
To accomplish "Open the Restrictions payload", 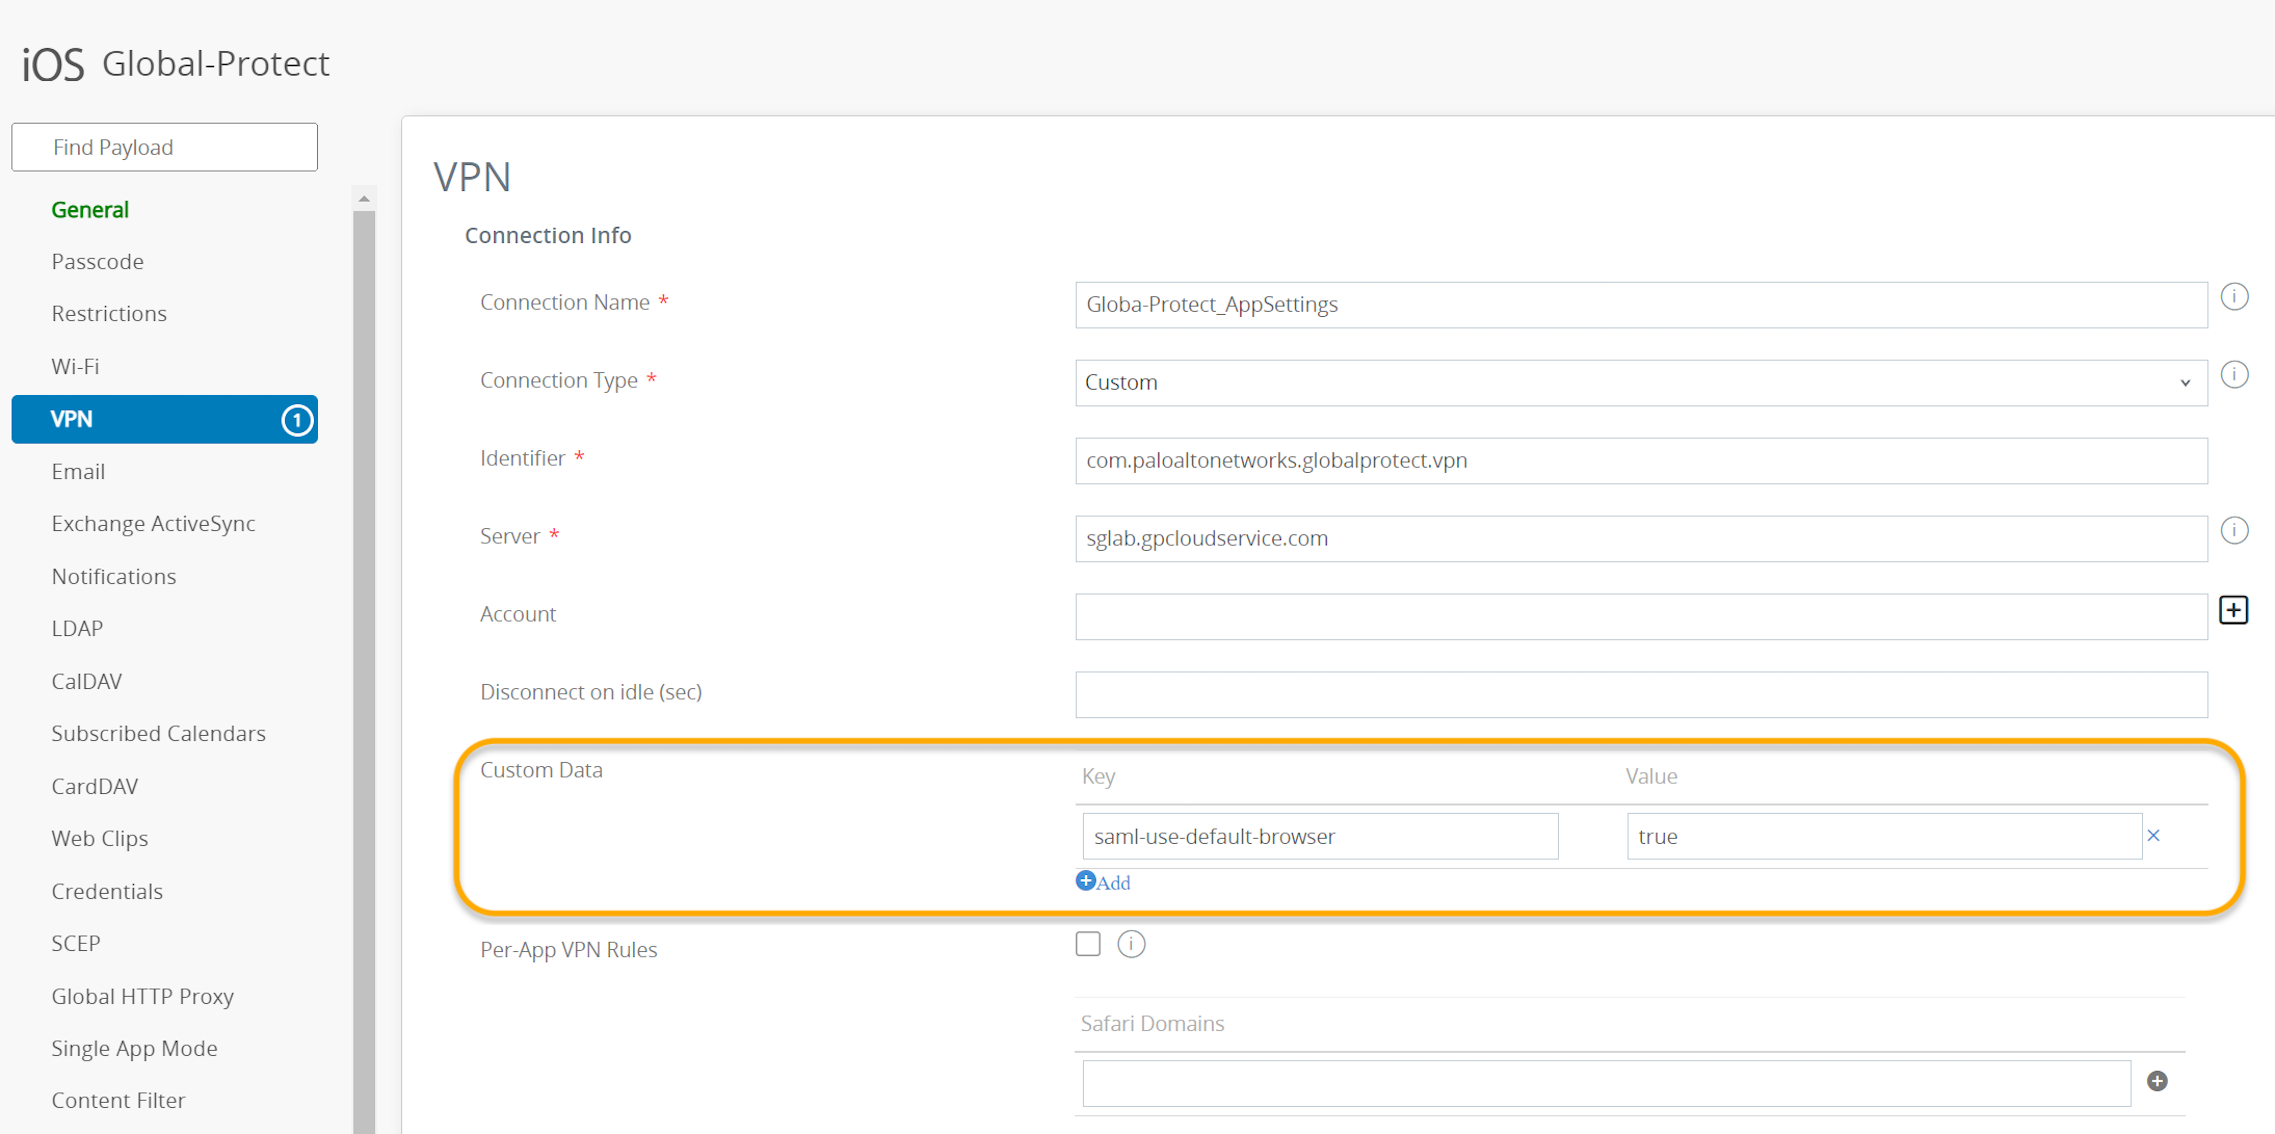I will coord(109,313).
